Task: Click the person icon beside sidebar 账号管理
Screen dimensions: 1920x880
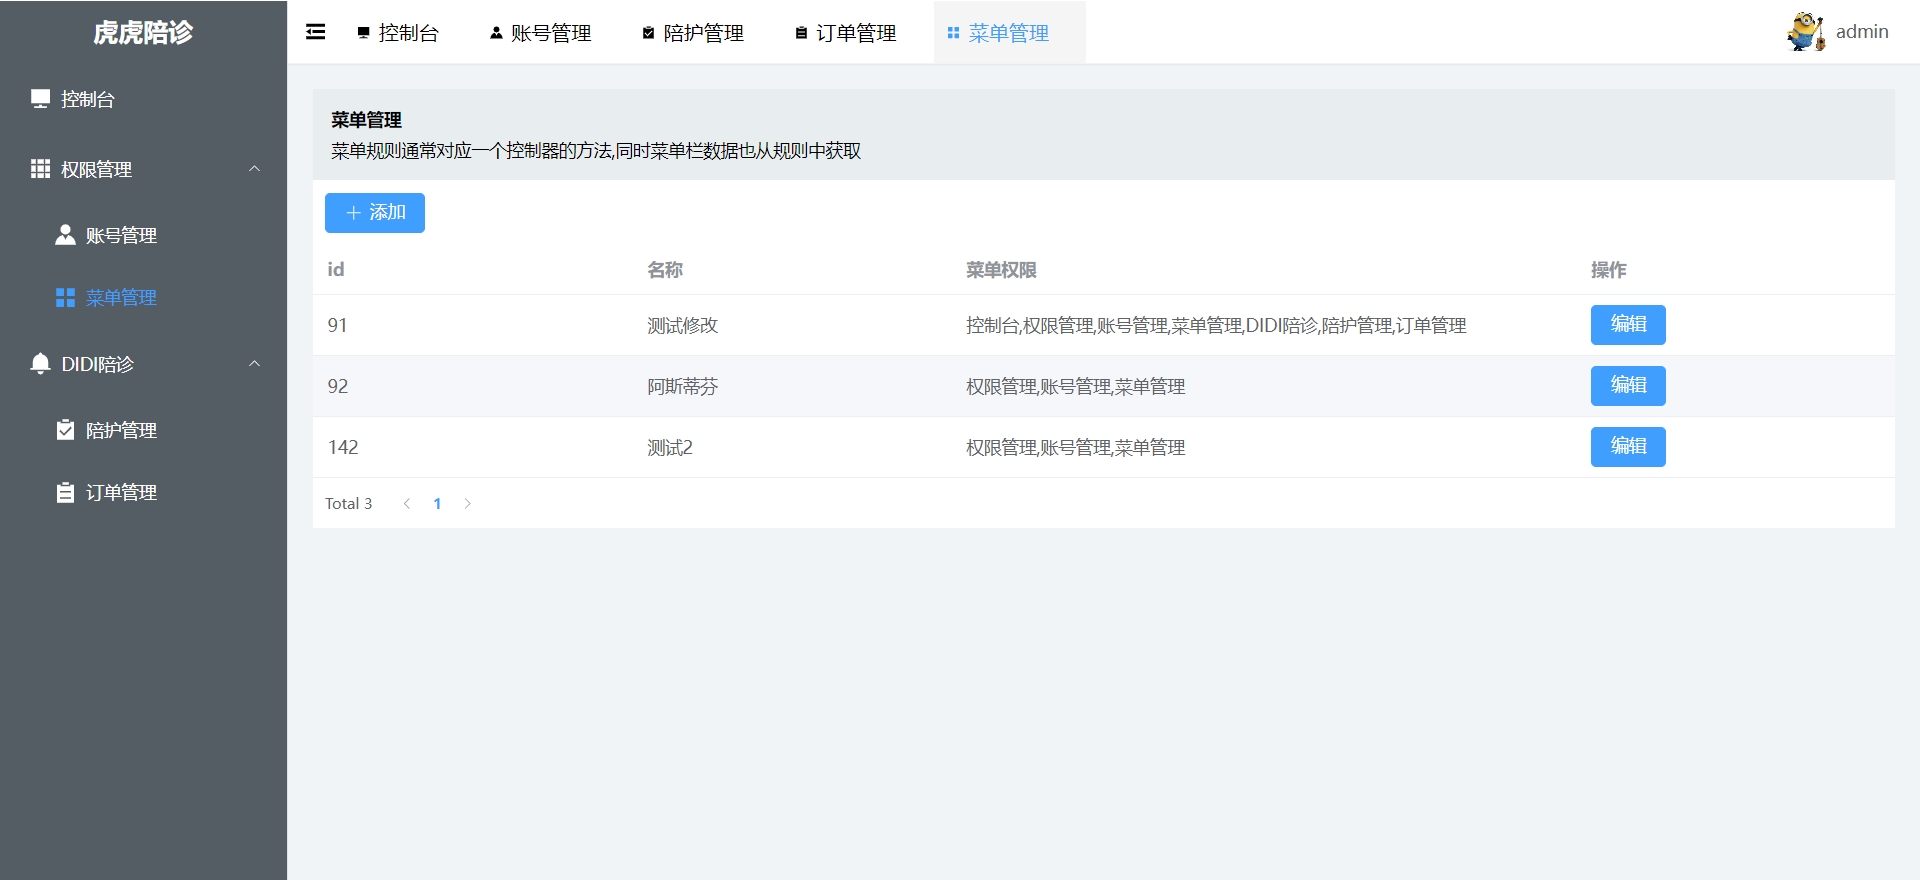Action: (x=65, y=235)
